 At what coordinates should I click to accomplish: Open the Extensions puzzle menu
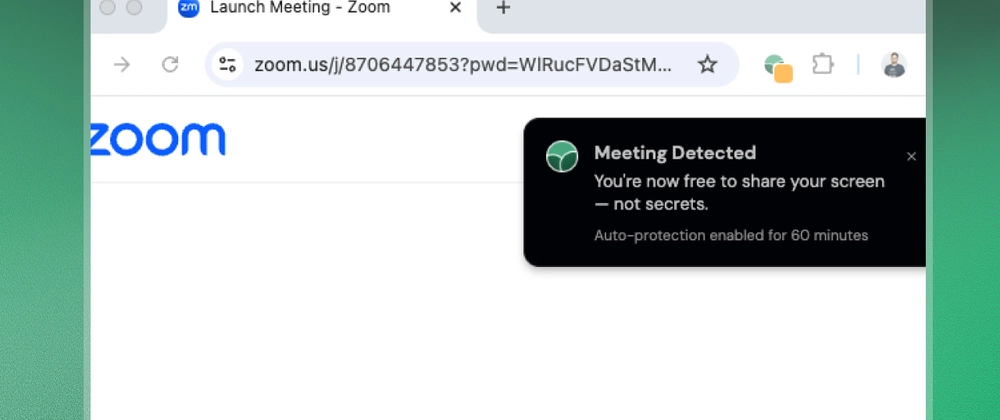click(x=823, y=64)
